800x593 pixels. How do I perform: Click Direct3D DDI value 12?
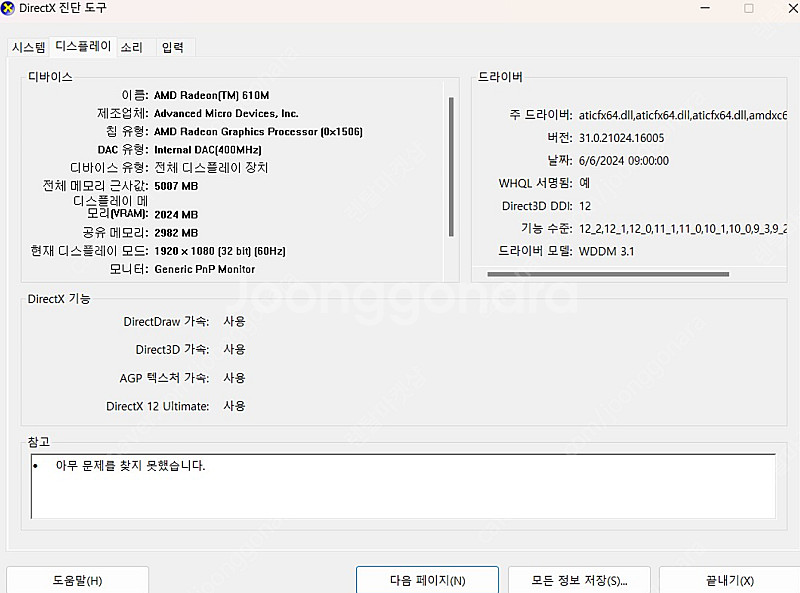coord(585,206)
